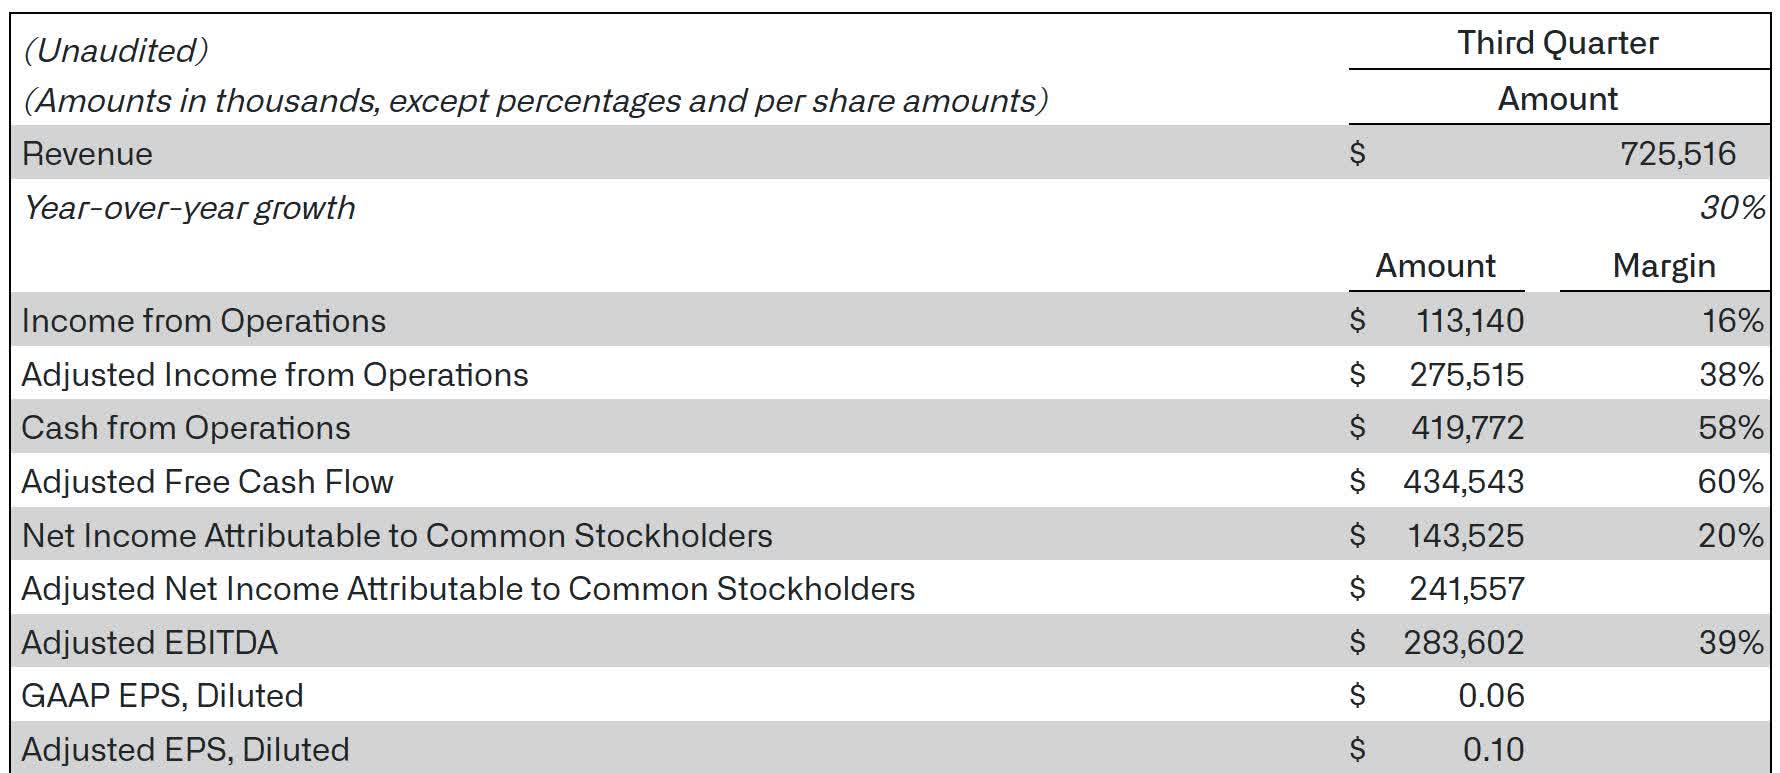
Task: Click the GAAP EPS value 0.06
Action: tap(1491, 696)
